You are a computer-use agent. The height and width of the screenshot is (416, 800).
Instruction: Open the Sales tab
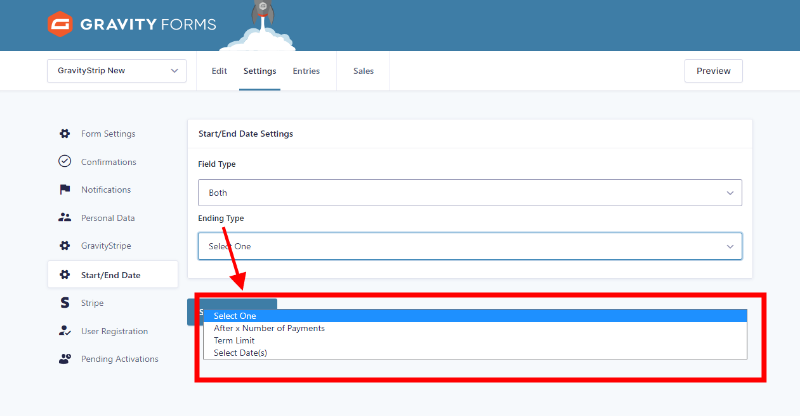click(363, 71)
